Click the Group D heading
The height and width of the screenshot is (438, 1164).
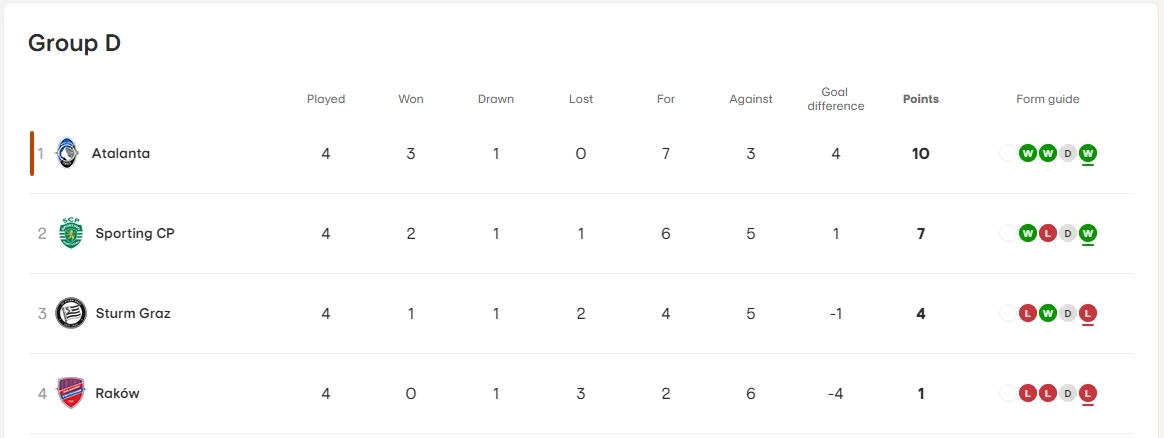[74, 43]
